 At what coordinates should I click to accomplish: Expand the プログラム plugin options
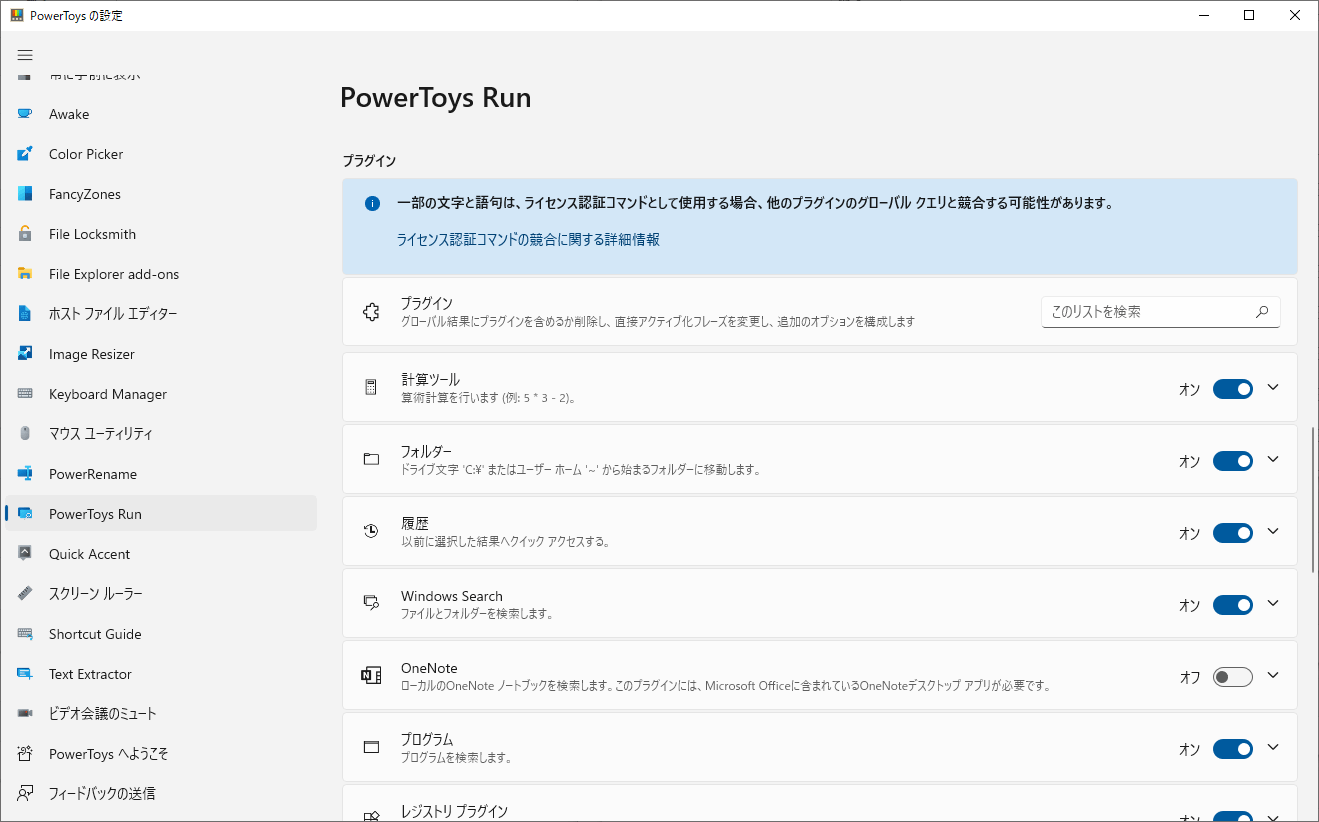[1273, 747]
